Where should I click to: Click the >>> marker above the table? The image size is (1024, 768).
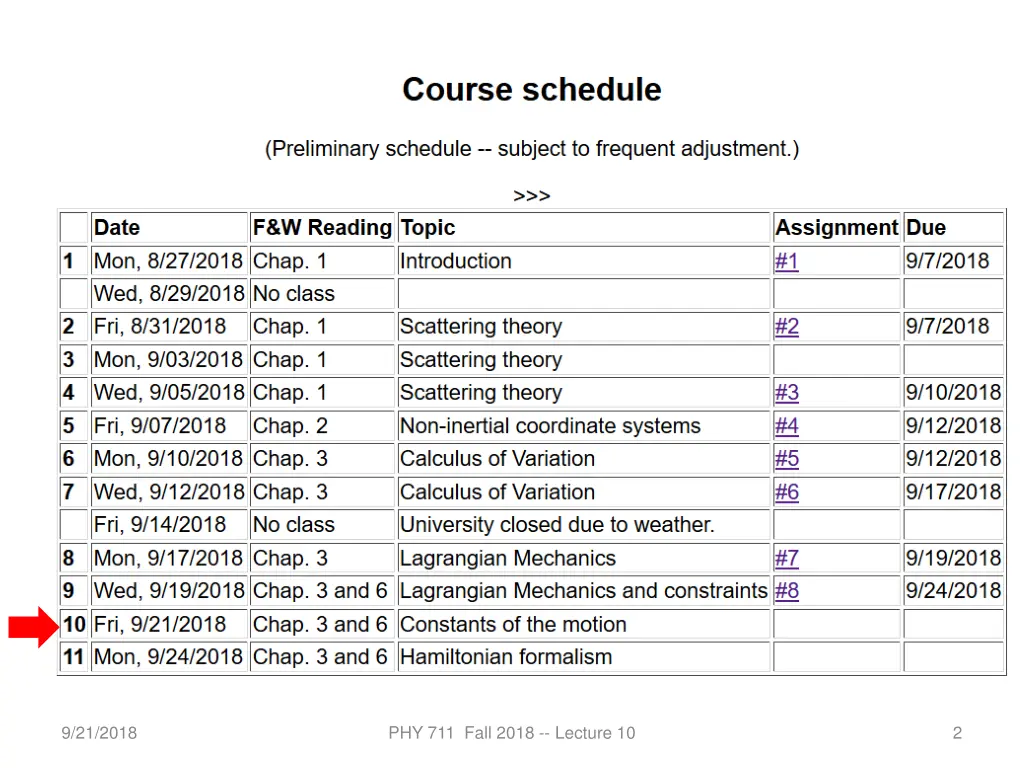point(532,196)
